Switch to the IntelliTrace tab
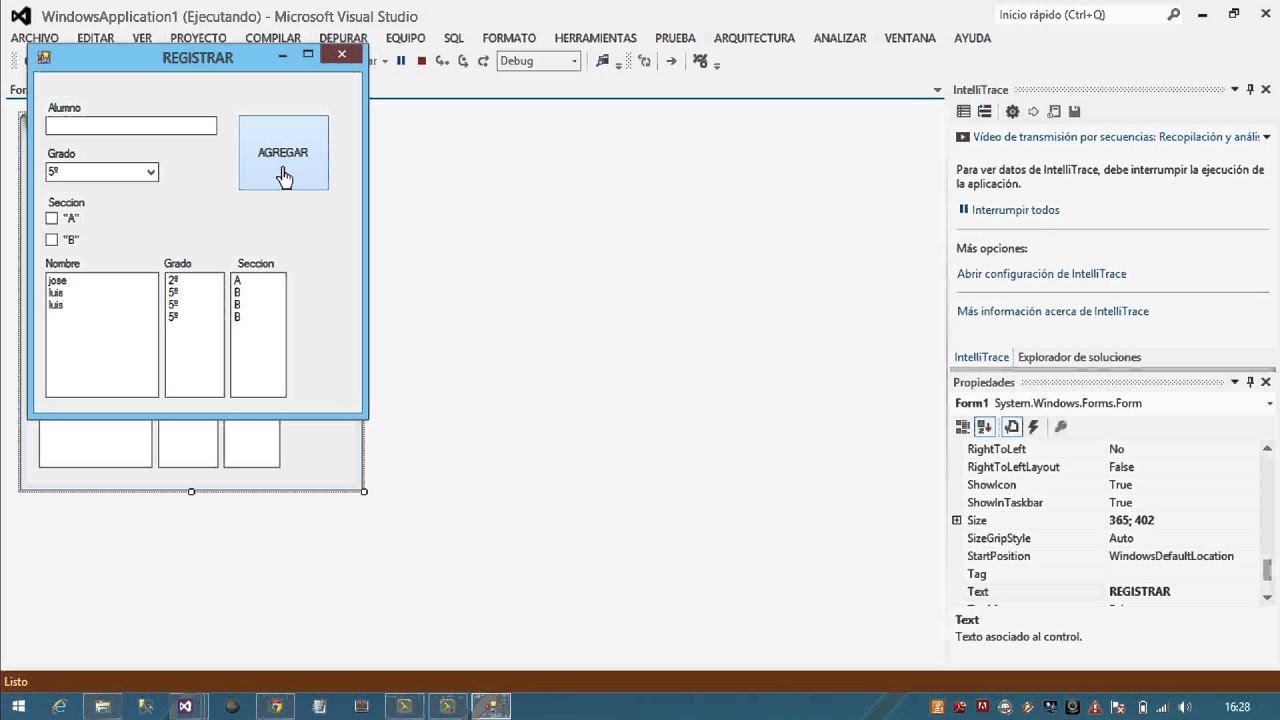The width and height of the screenshot is (1280, 720). click(x=981, y=357)
